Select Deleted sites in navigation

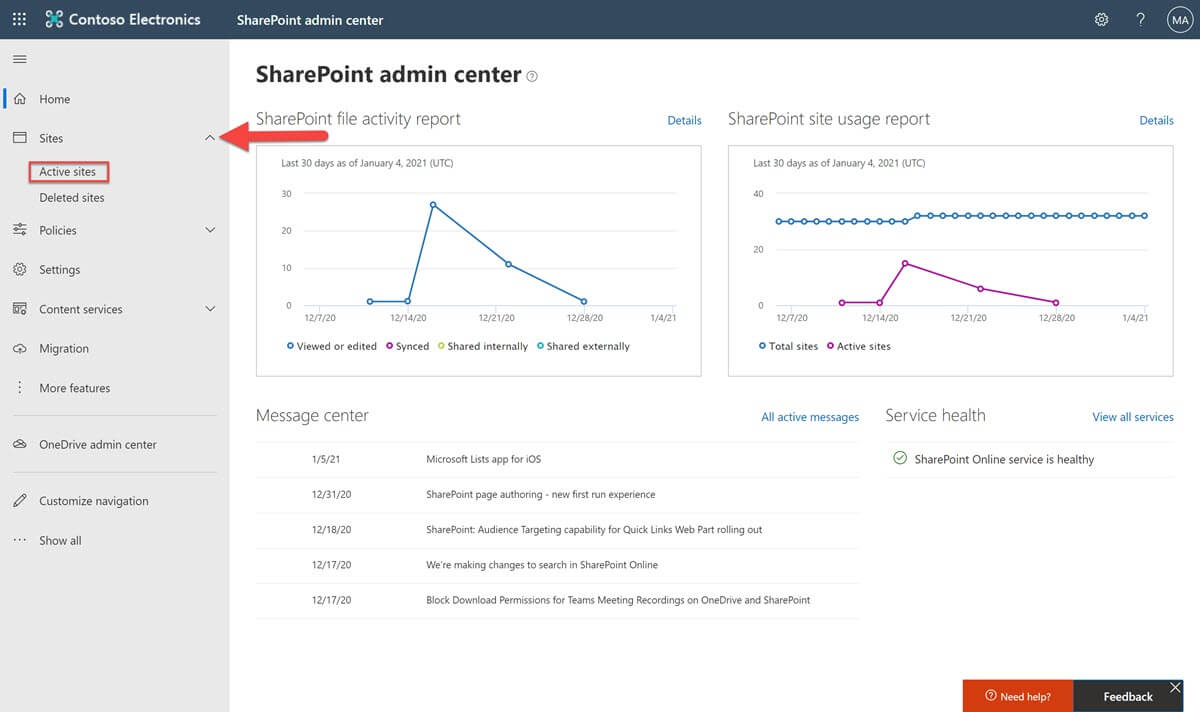(x=72, y=198)
